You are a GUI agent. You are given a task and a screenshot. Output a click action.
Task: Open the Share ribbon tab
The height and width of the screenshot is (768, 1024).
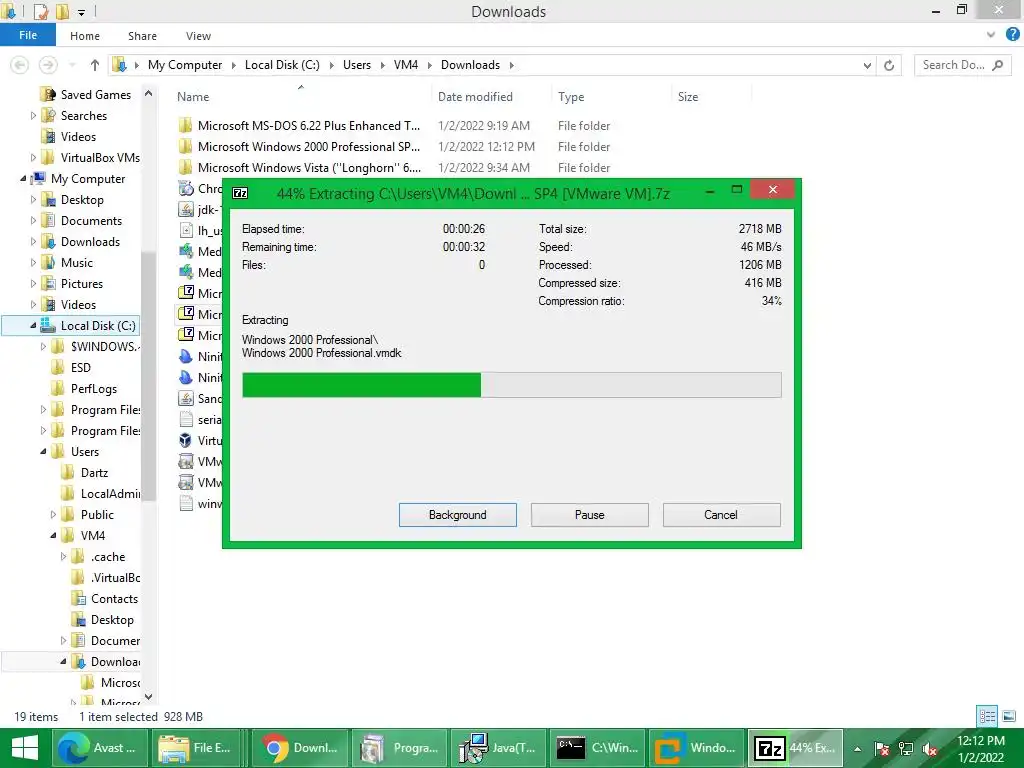click(142, 36)
